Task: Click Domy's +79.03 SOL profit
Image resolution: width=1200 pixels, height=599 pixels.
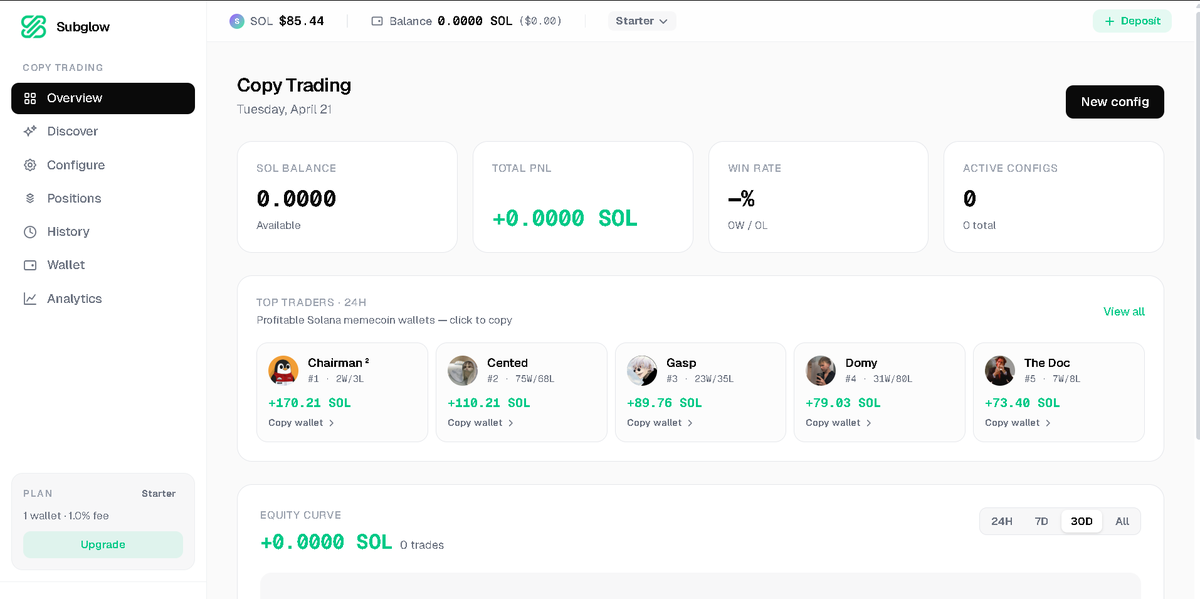Action: 844,403
